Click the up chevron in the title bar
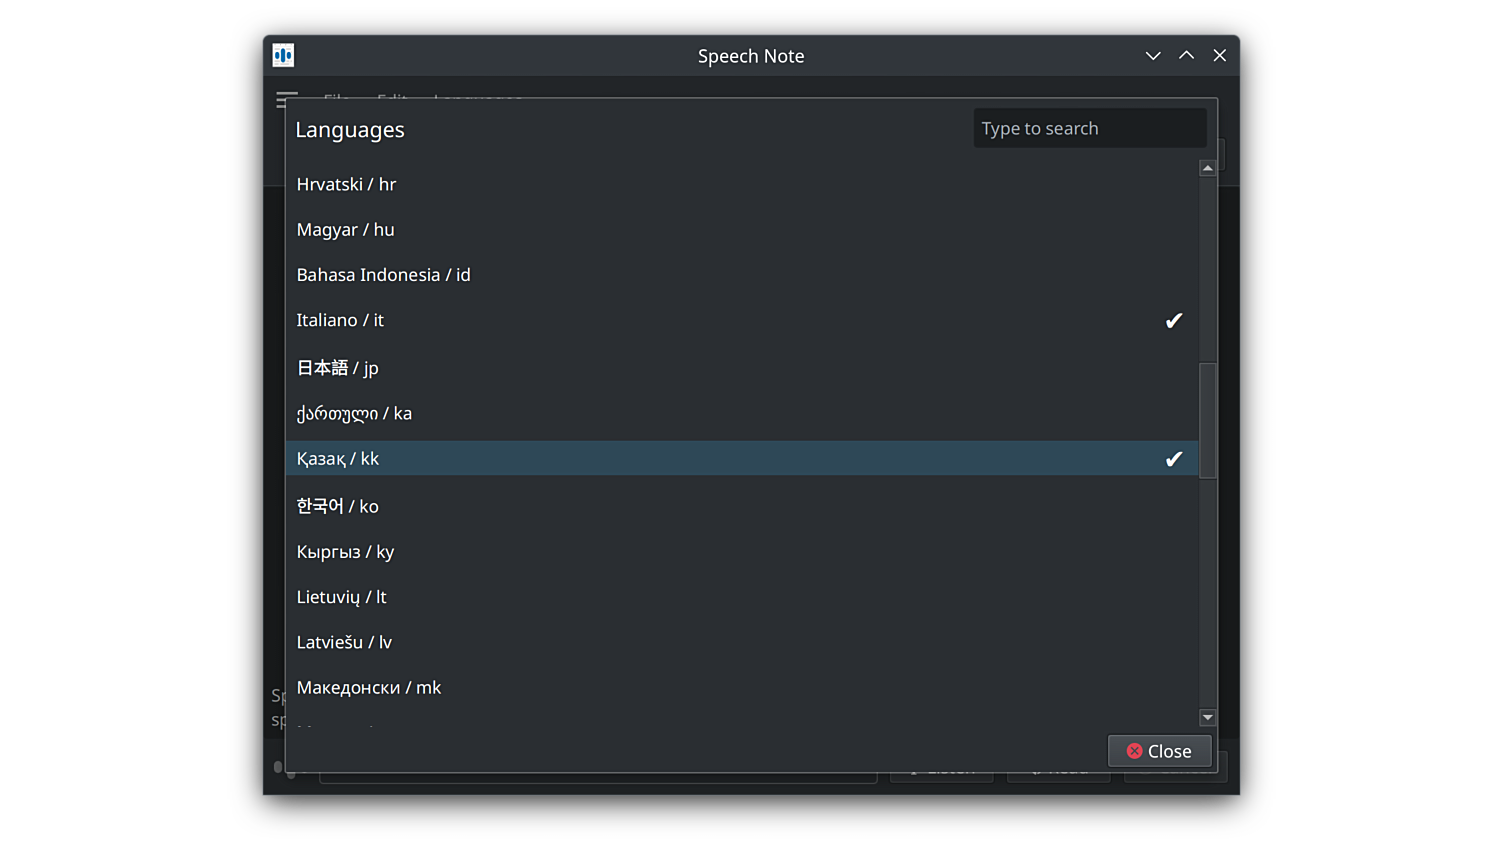The height and width of the screenshot is (846, 1504). [x=1186, y=55]
